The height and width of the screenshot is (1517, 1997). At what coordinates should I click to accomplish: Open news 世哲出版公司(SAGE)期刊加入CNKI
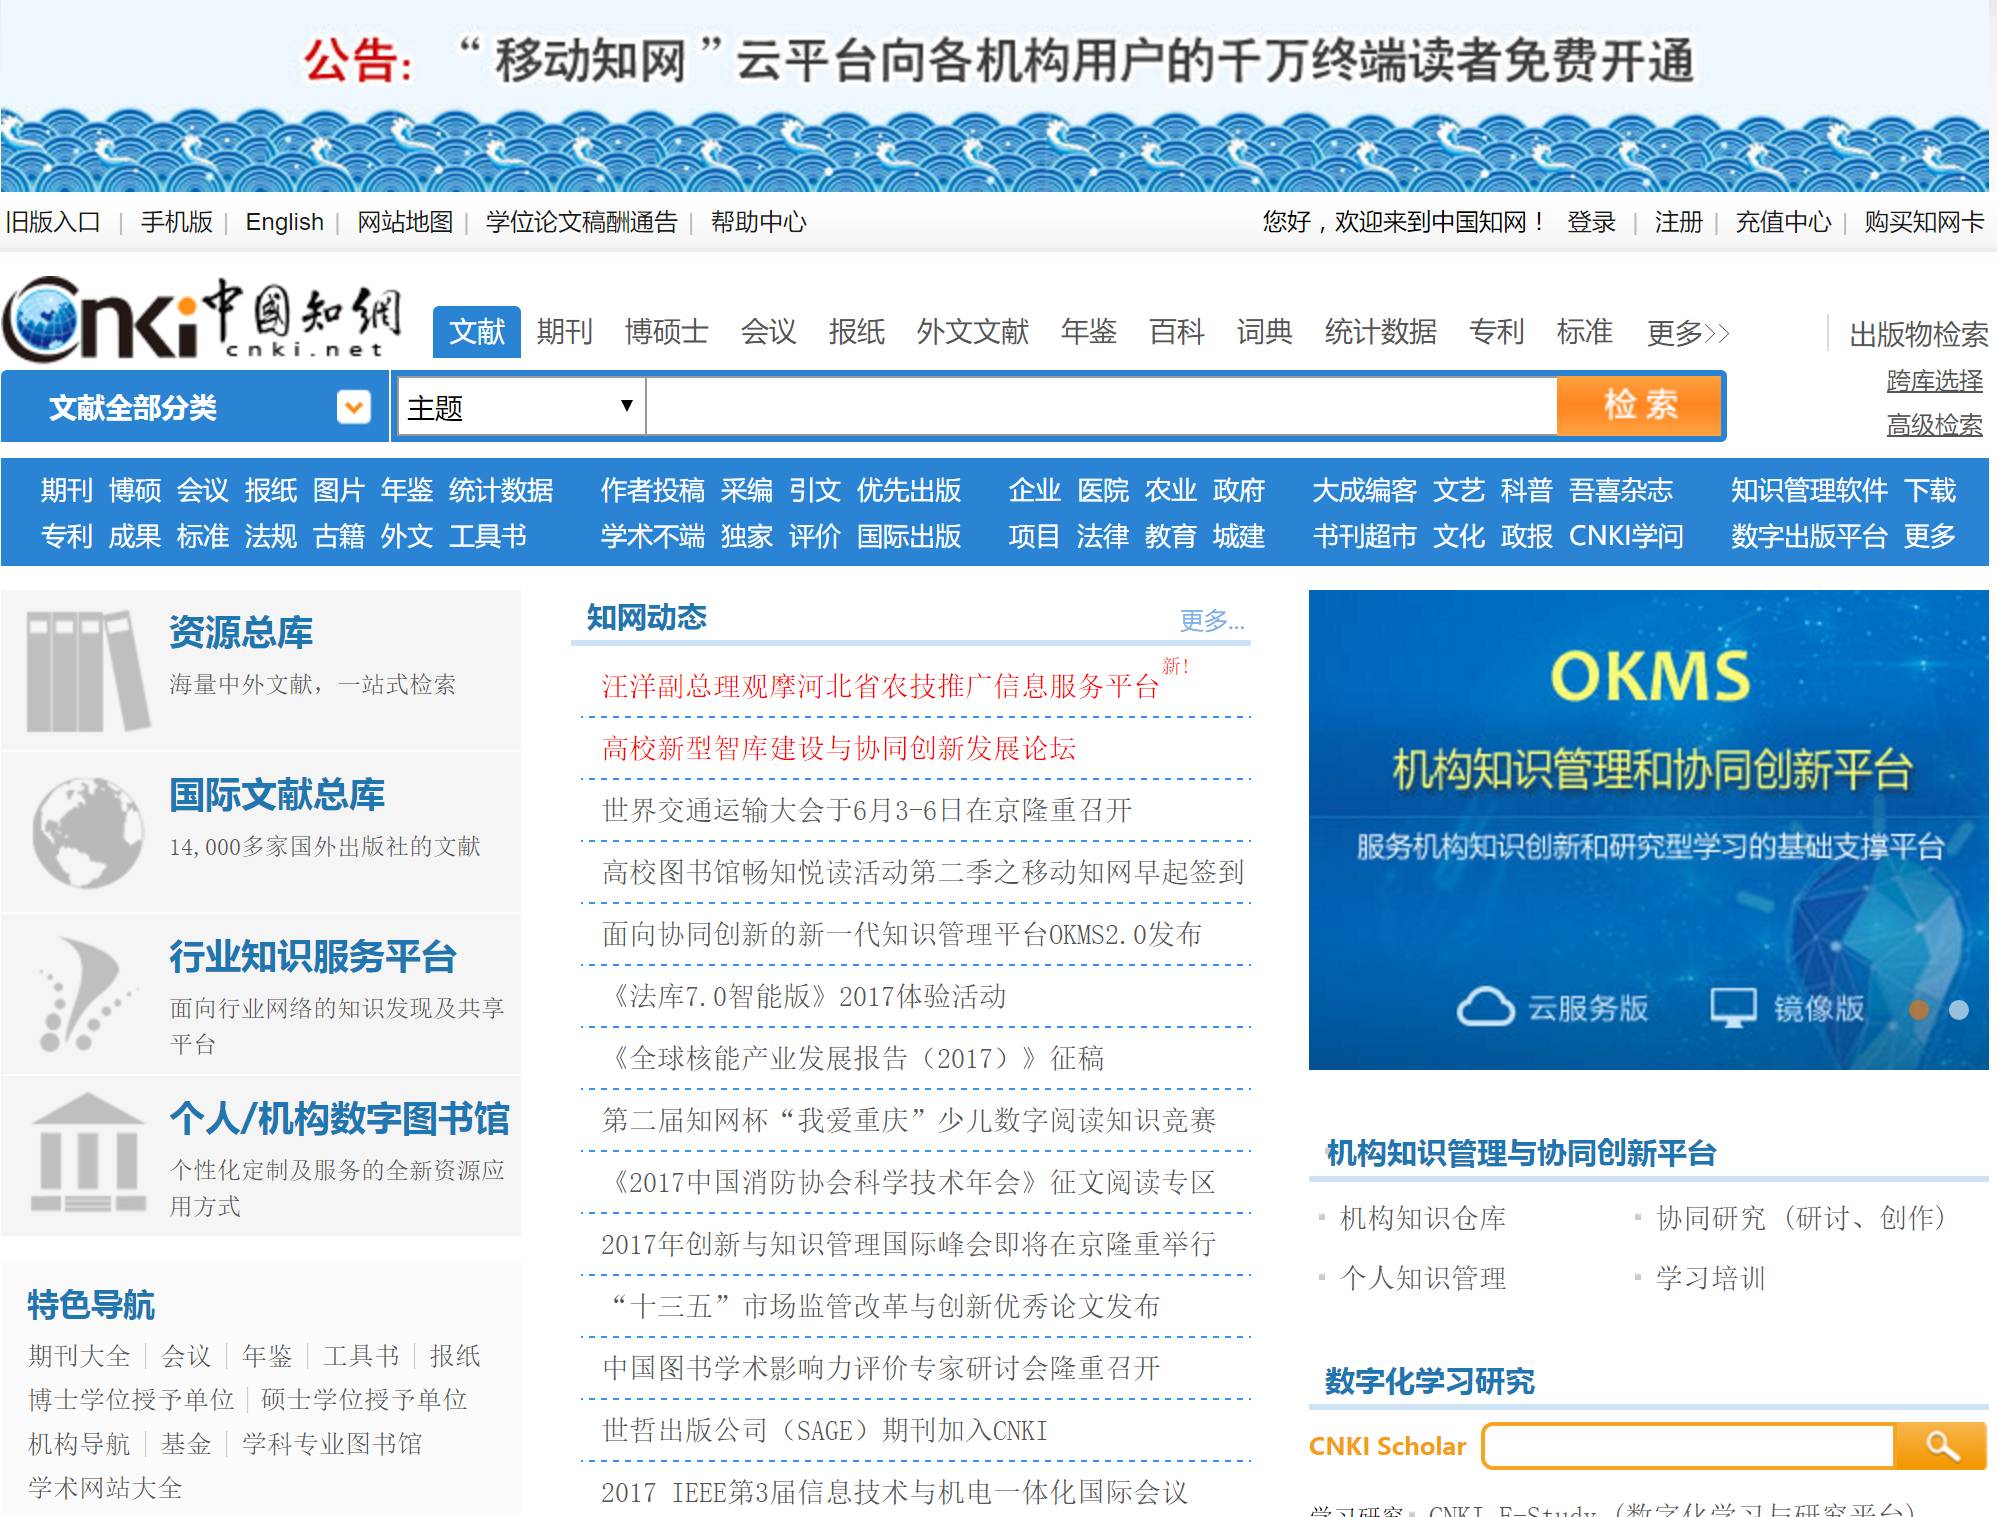click(x=825, y=1430)
